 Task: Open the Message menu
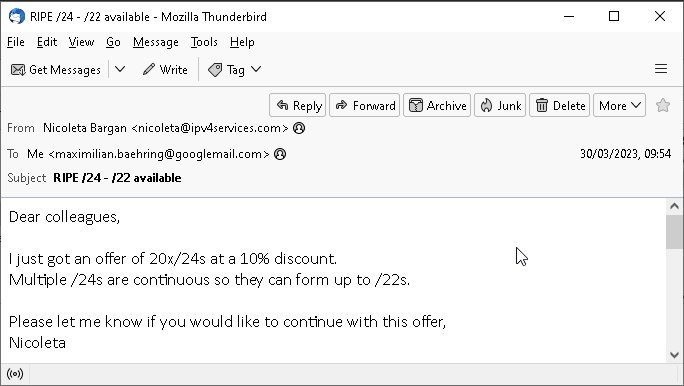pyautogui.click(x=156, y=42)
